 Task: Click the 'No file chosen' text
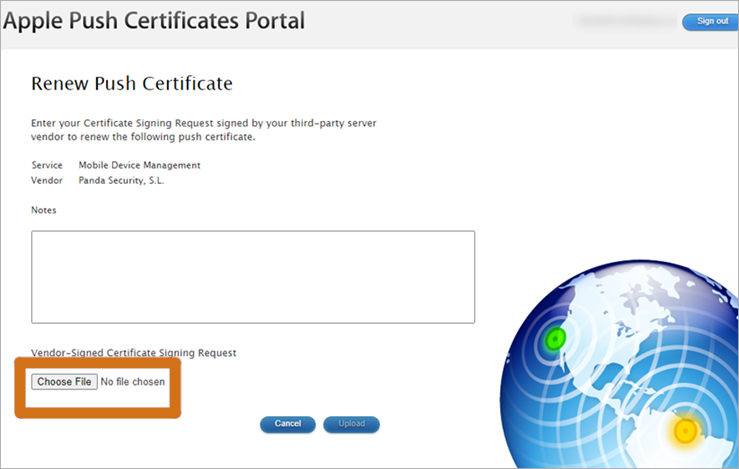133,382
